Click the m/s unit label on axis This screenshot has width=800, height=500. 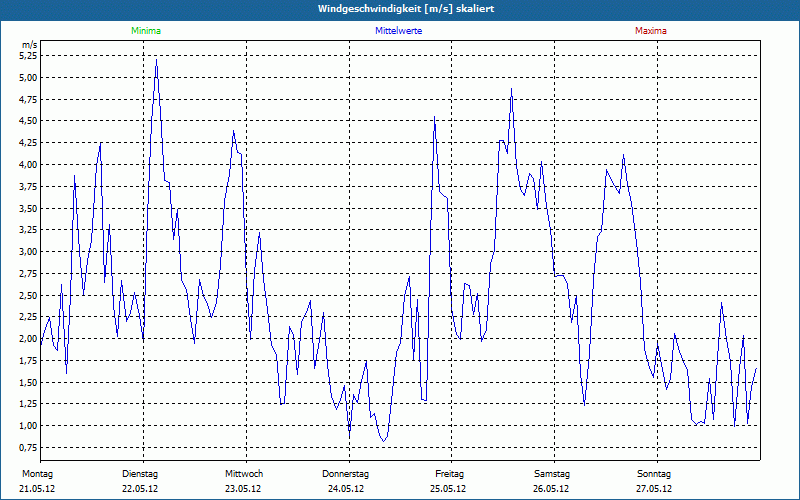[30, 45]
